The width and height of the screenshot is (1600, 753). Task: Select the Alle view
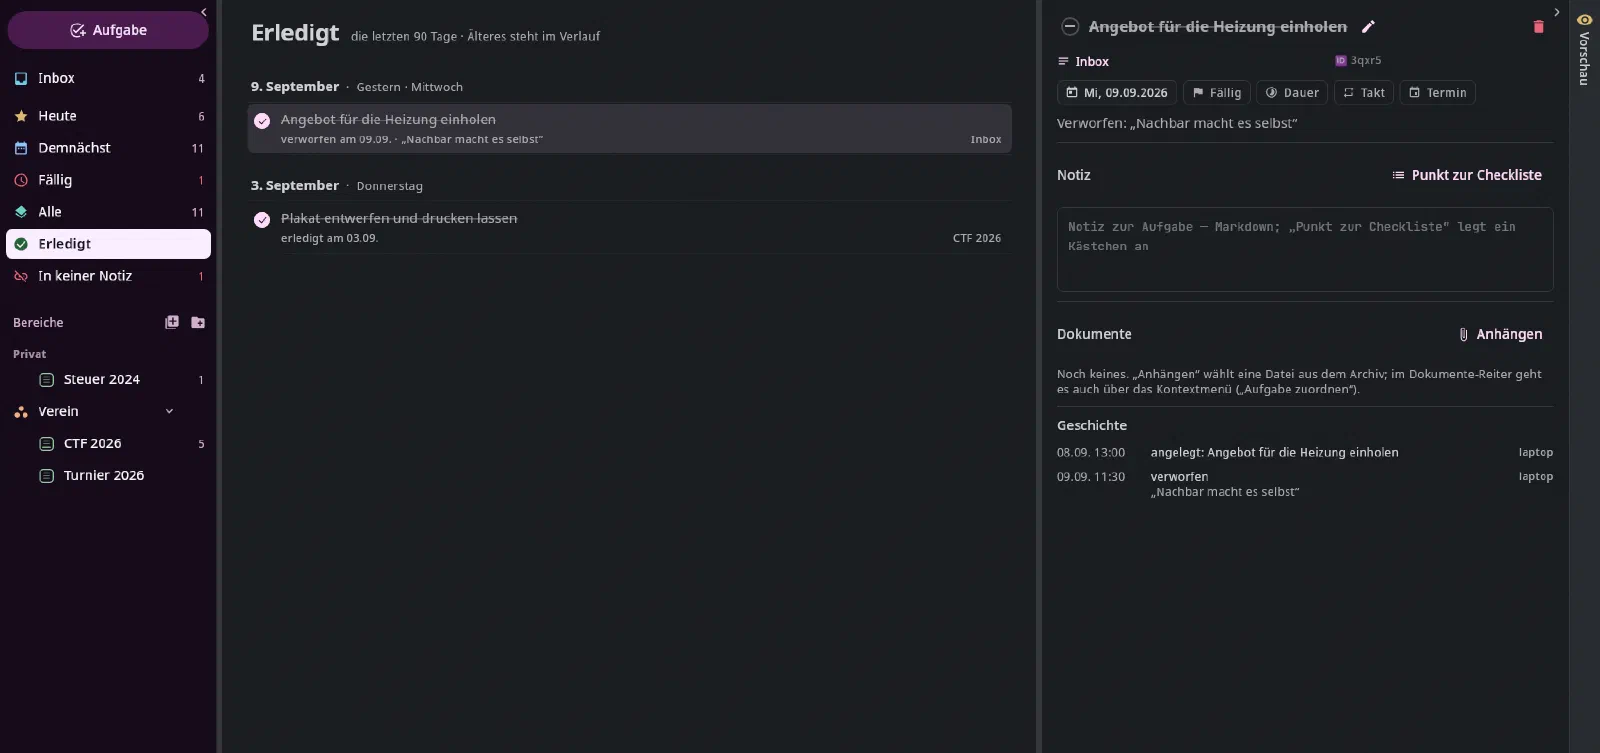point(108,212)
